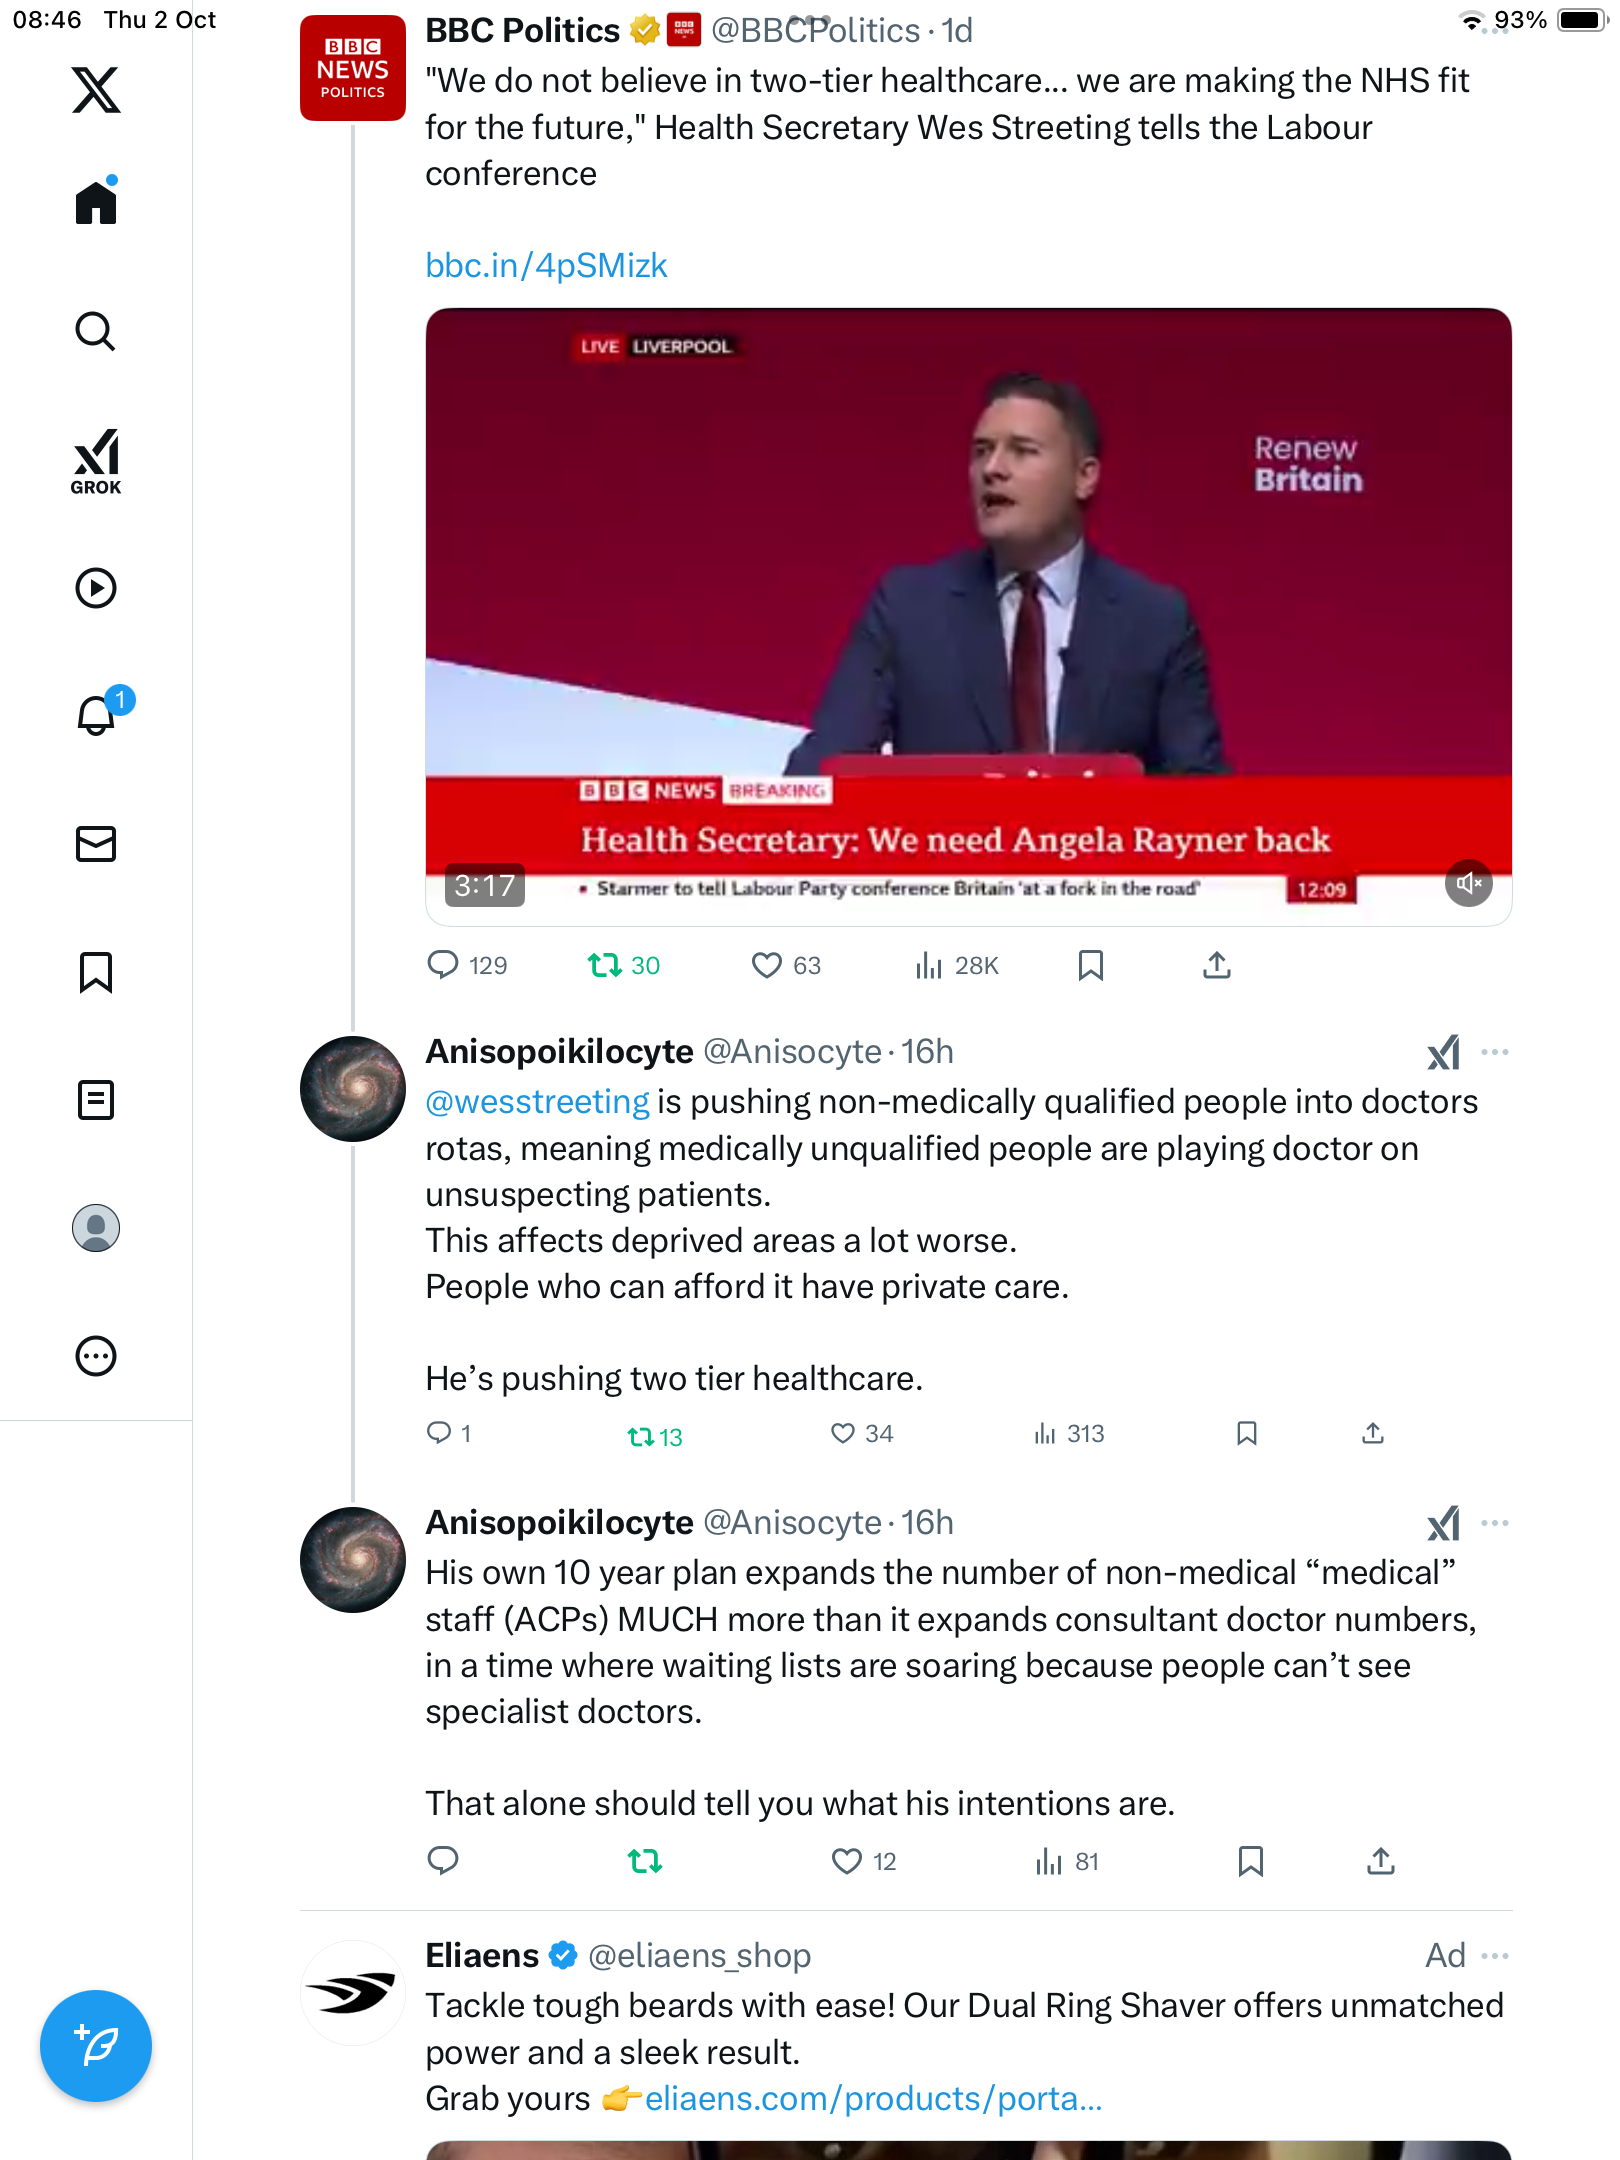Open more options on first Anisopoikilocyte reply
The image size is (1620, 2160).
(x=1495, y=1052)
